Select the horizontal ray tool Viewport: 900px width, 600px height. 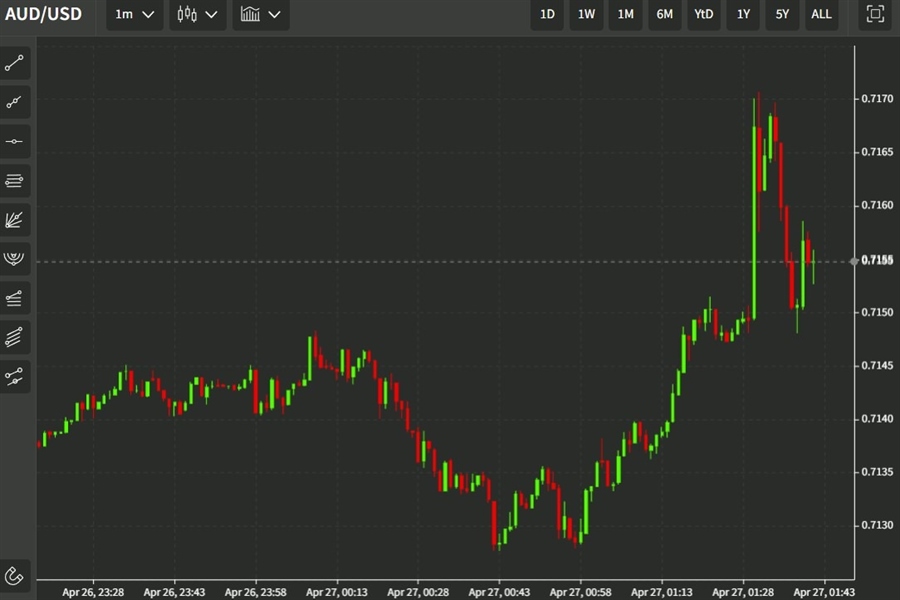pyautogui.click(x=14, y=140)
